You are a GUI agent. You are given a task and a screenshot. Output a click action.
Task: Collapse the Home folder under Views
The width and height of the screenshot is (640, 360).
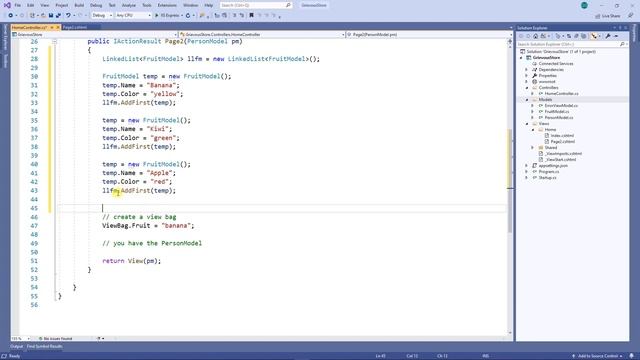(533, 129)
